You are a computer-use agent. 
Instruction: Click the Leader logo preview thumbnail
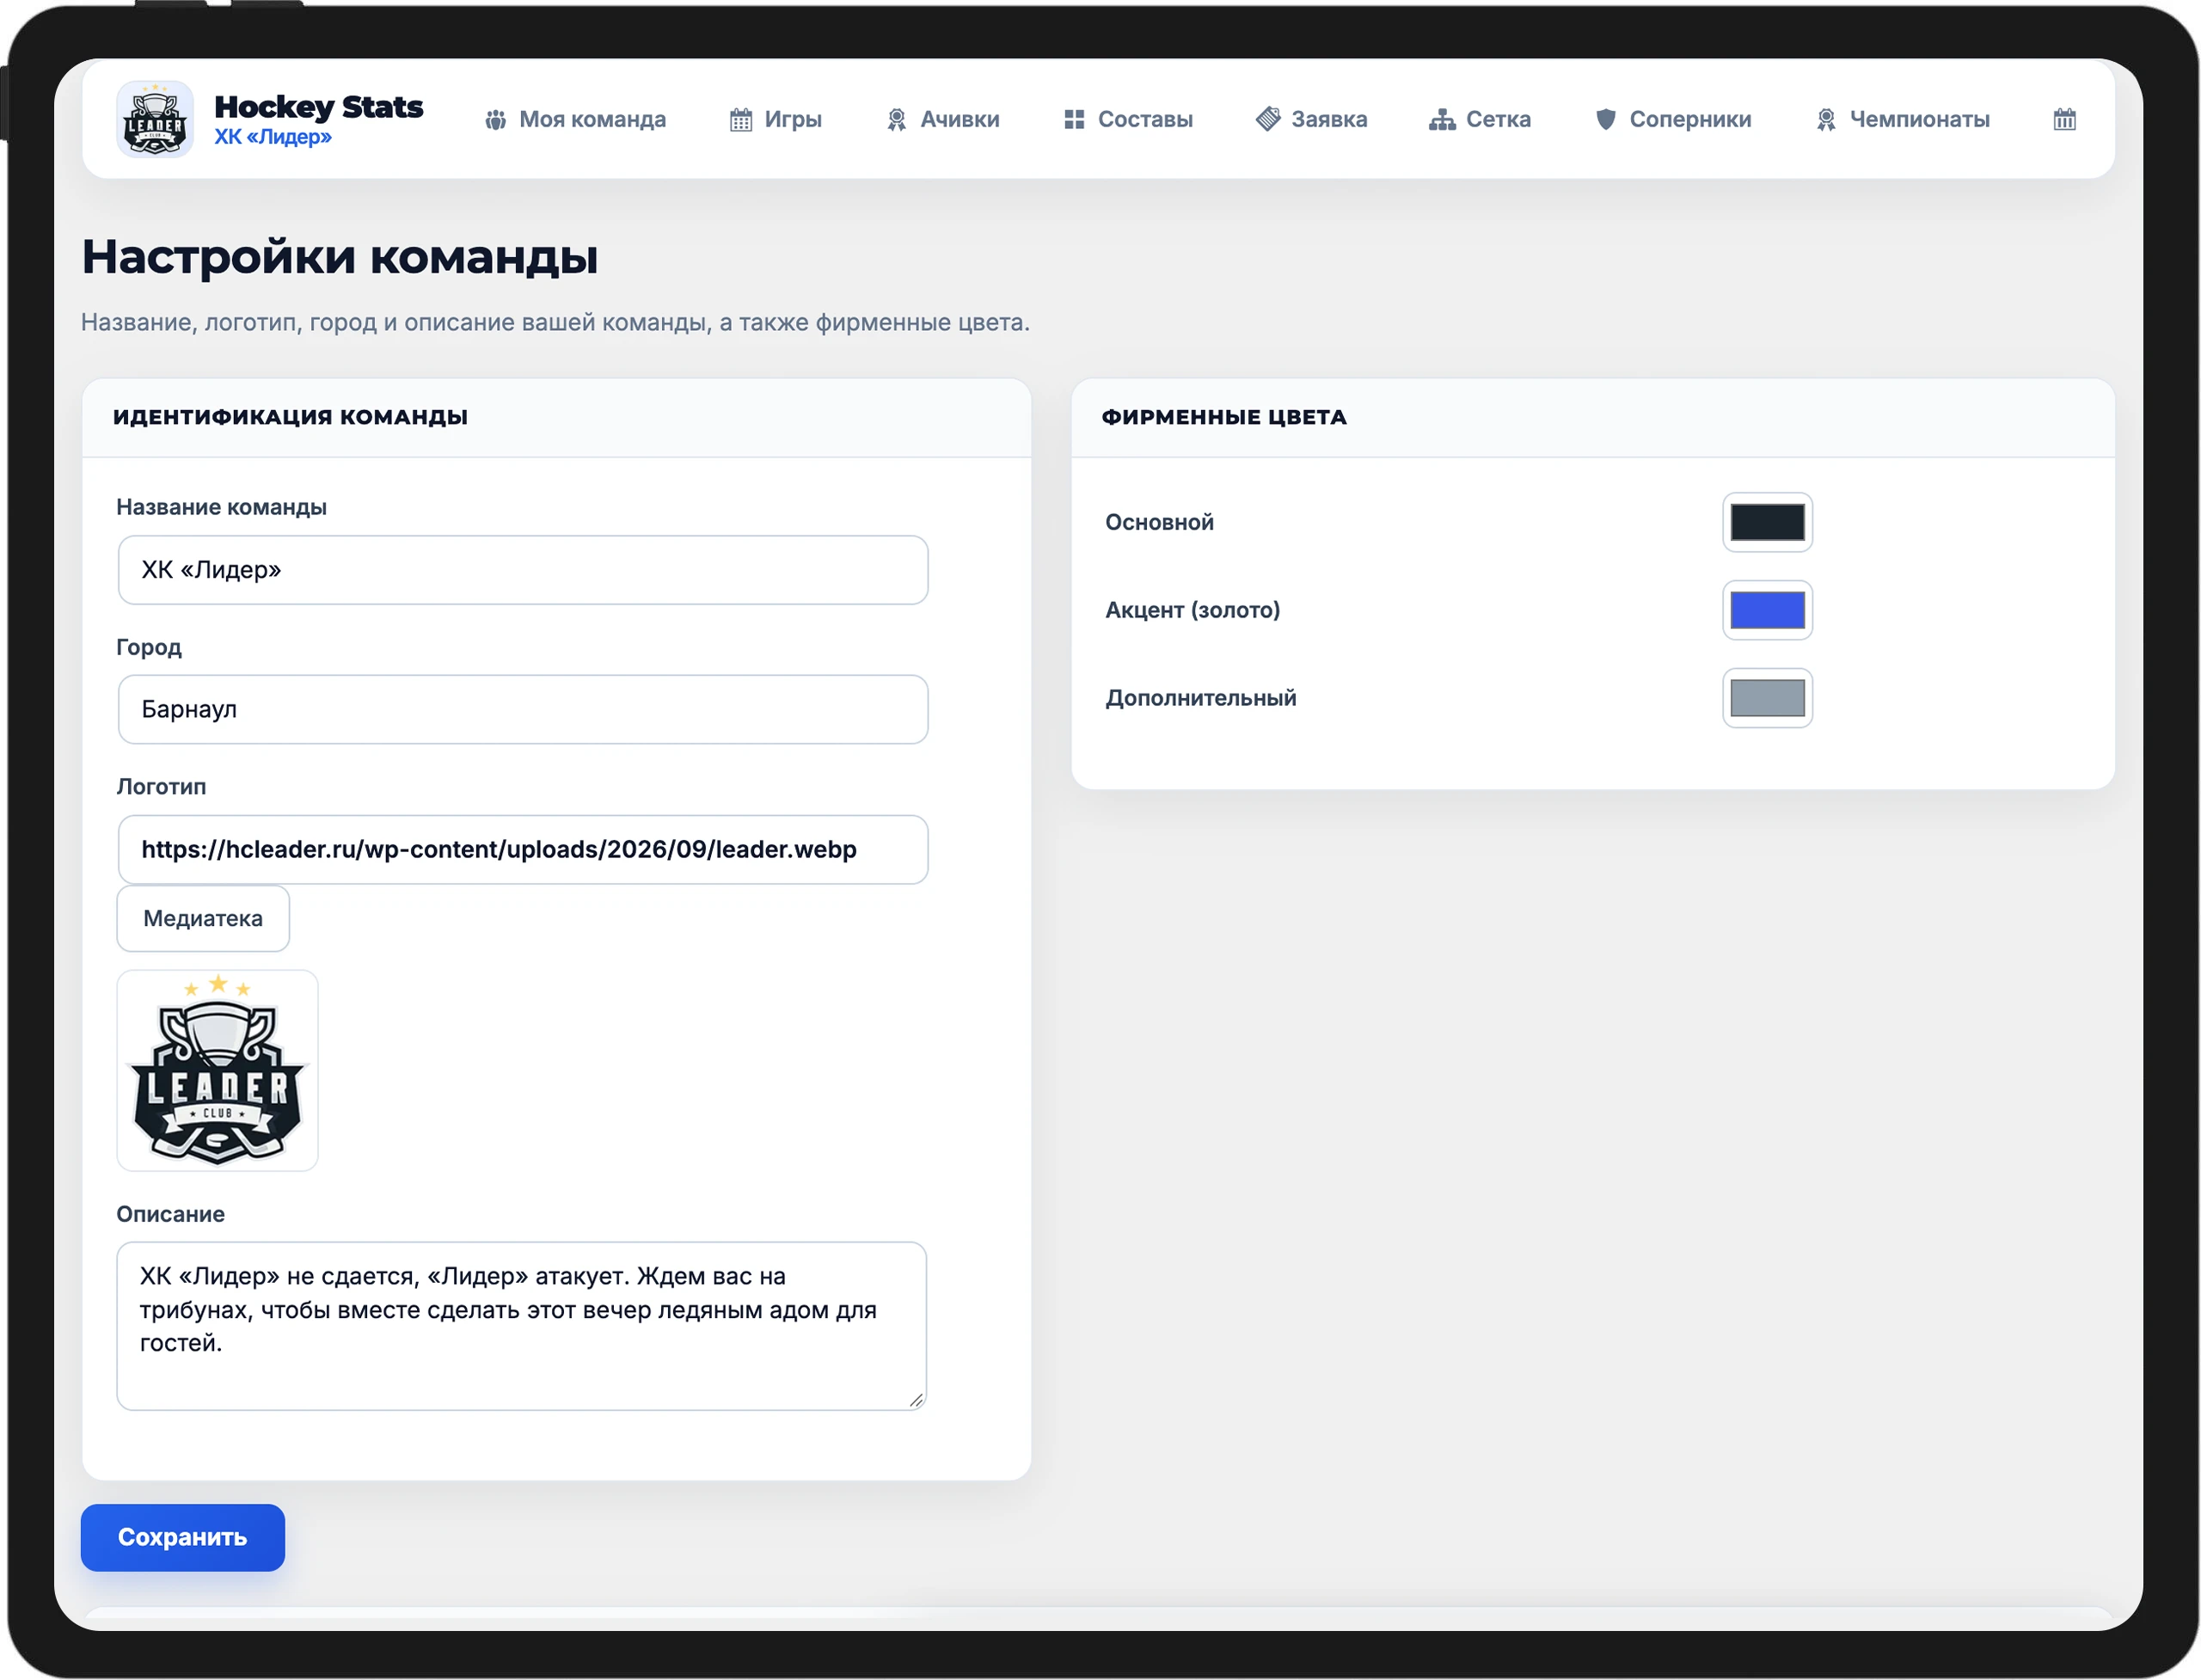[x=218, y=1070]
